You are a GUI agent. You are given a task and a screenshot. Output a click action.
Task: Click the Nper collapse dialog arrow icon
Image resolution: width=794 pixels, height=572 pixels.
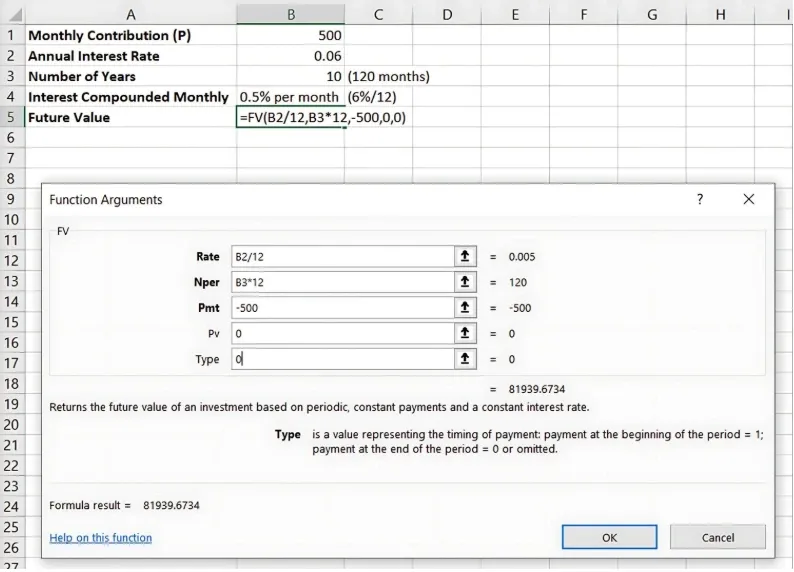[465, 282]
